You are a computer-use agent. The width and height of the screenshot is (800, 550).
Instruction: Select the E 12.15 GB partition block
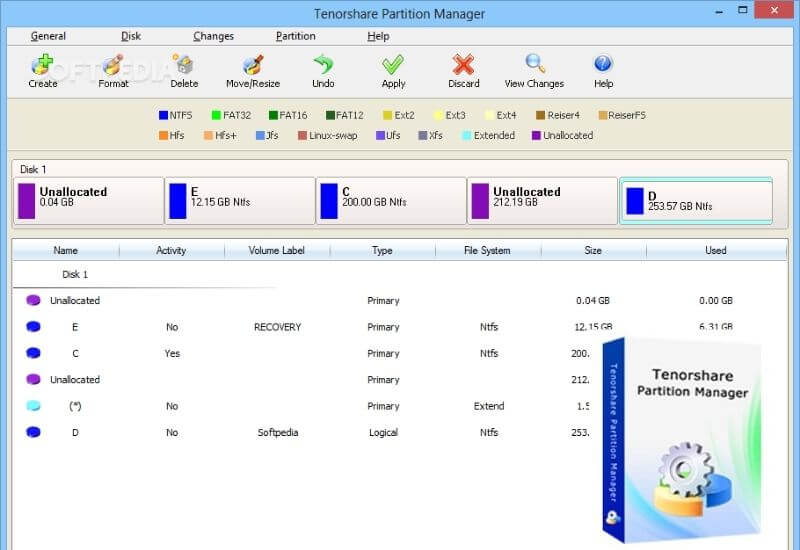tap(240, 201)
